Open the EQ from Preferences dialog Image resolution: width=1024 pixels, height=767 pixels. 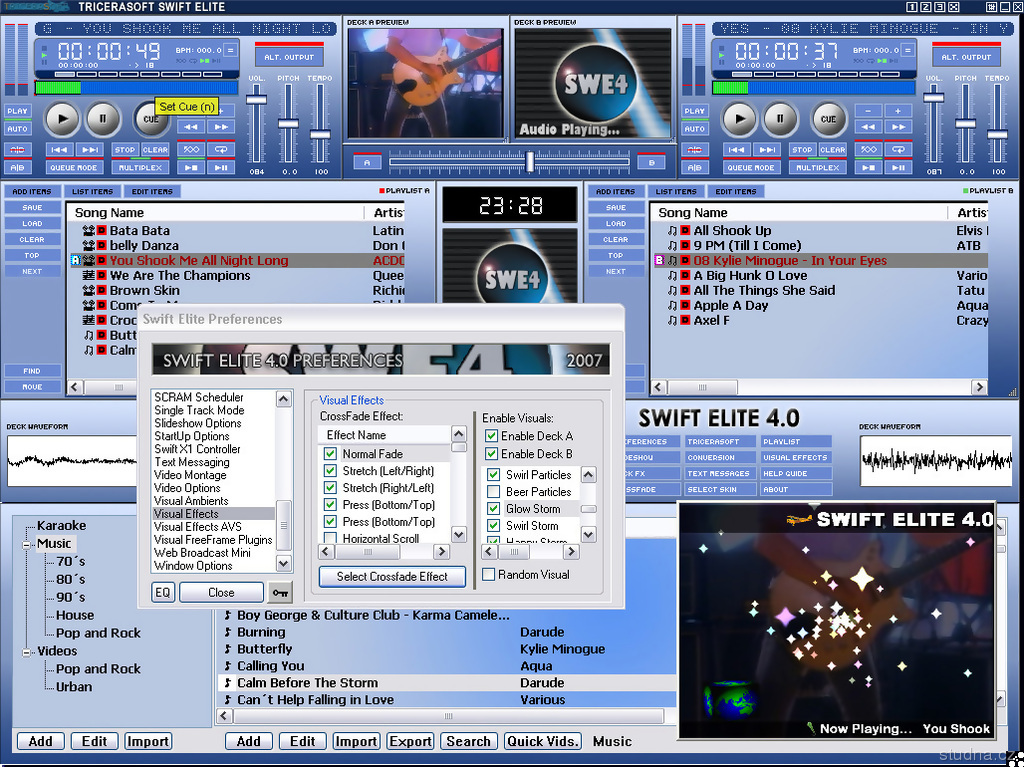pos(163,593)
